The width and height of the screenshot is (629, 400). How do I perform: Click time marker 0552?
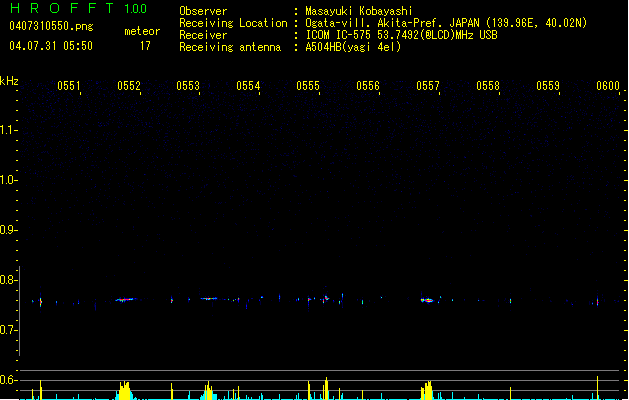click(129, 86)
